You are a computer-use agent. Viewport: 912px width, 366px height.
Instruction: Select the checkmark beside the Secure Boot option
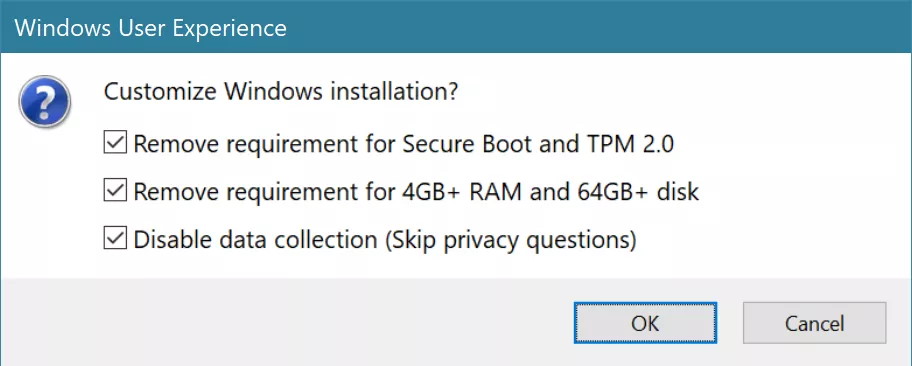(x=115, y=143)
